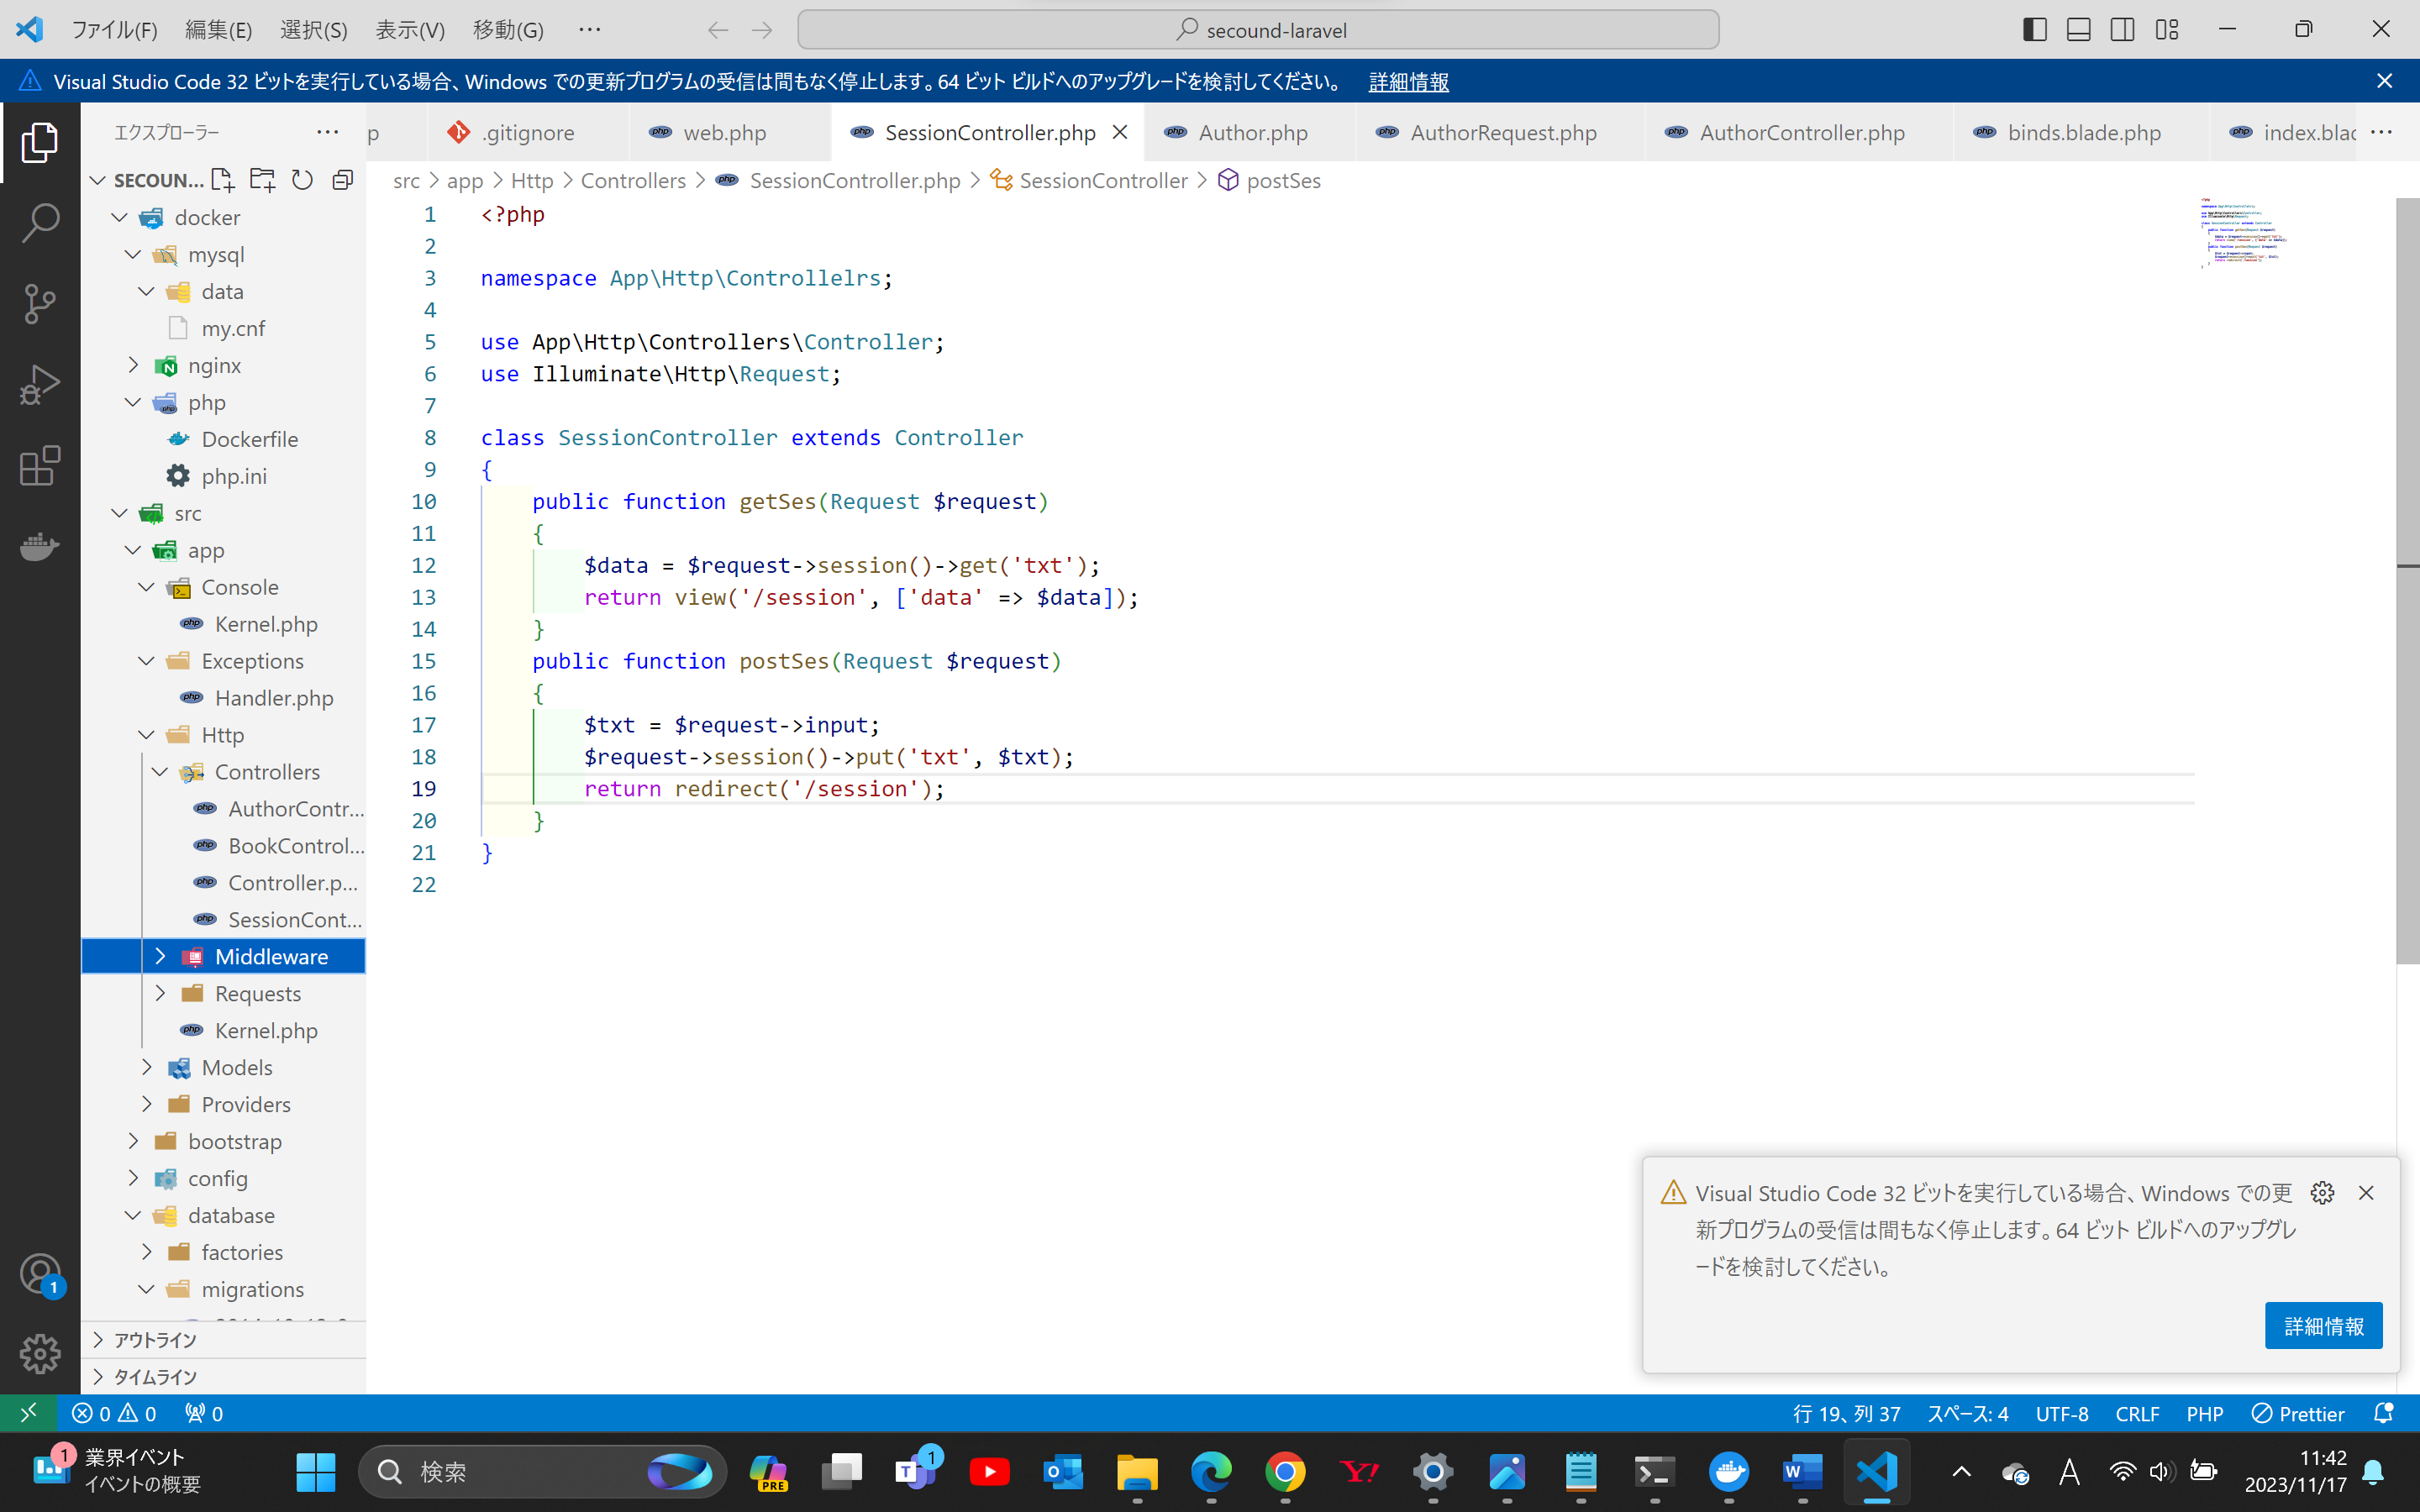Expand the Middleware folder
The height and width of the screenshot is (1512, 2420).
click(160, 956)
